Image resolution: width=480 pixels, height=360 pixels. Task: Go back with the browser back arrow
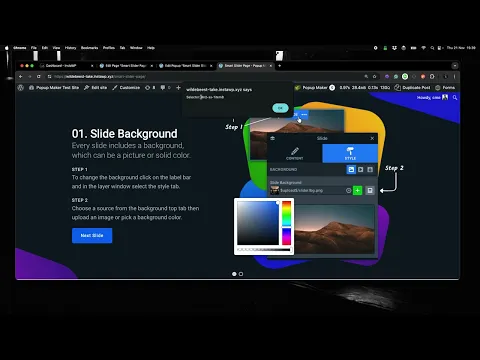(x=21, y=76)
